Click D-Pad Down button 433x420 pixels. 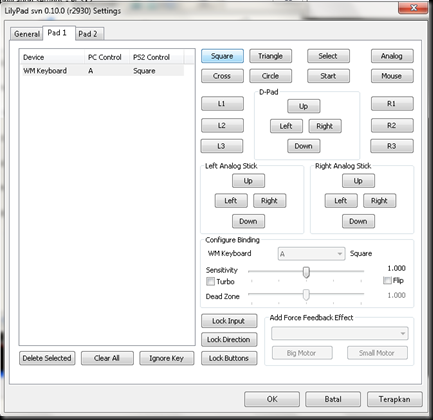click(304, 146)
